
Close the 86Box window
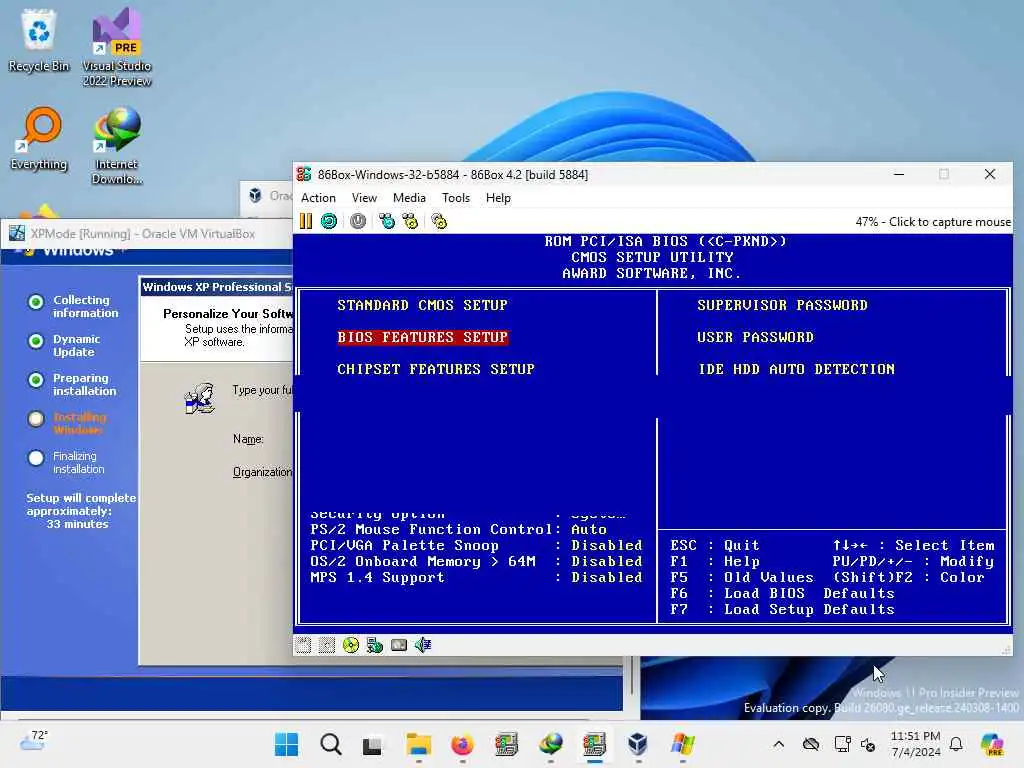(x=989, y=174)
